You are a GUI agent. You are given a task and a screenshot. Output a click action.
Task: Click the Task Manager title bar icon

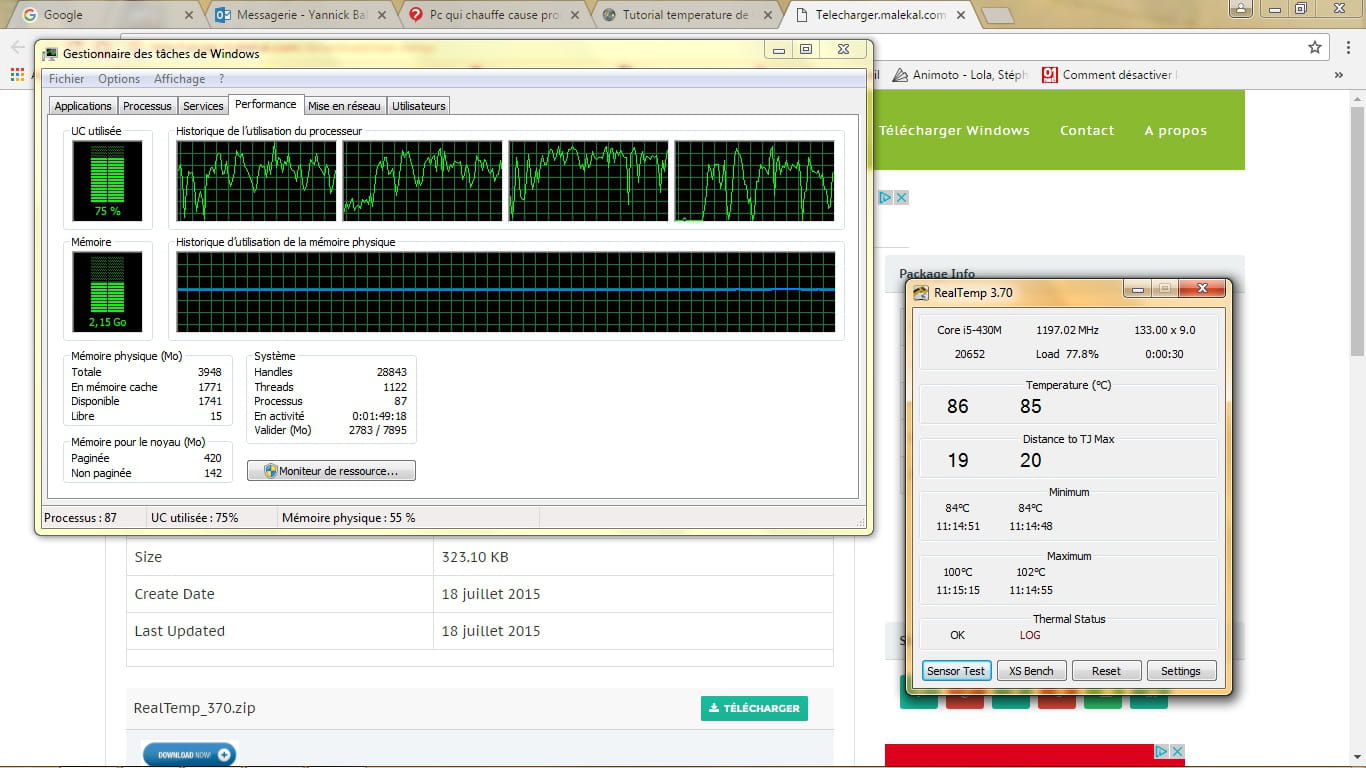pyautogui.click(x=50, y=53)
